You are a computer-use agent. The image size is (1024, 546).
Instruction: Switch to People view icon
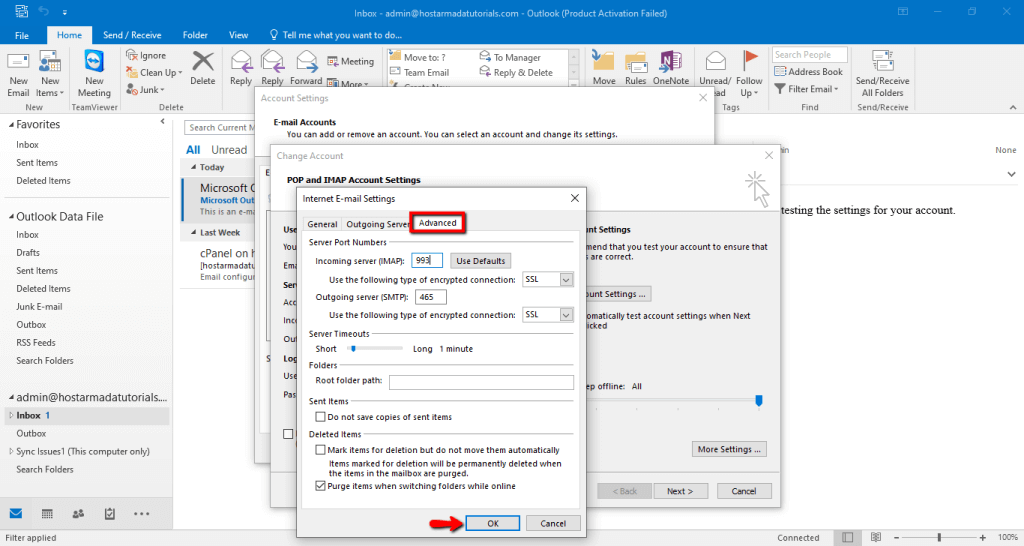pyautogui.click(x=78, y=514)
